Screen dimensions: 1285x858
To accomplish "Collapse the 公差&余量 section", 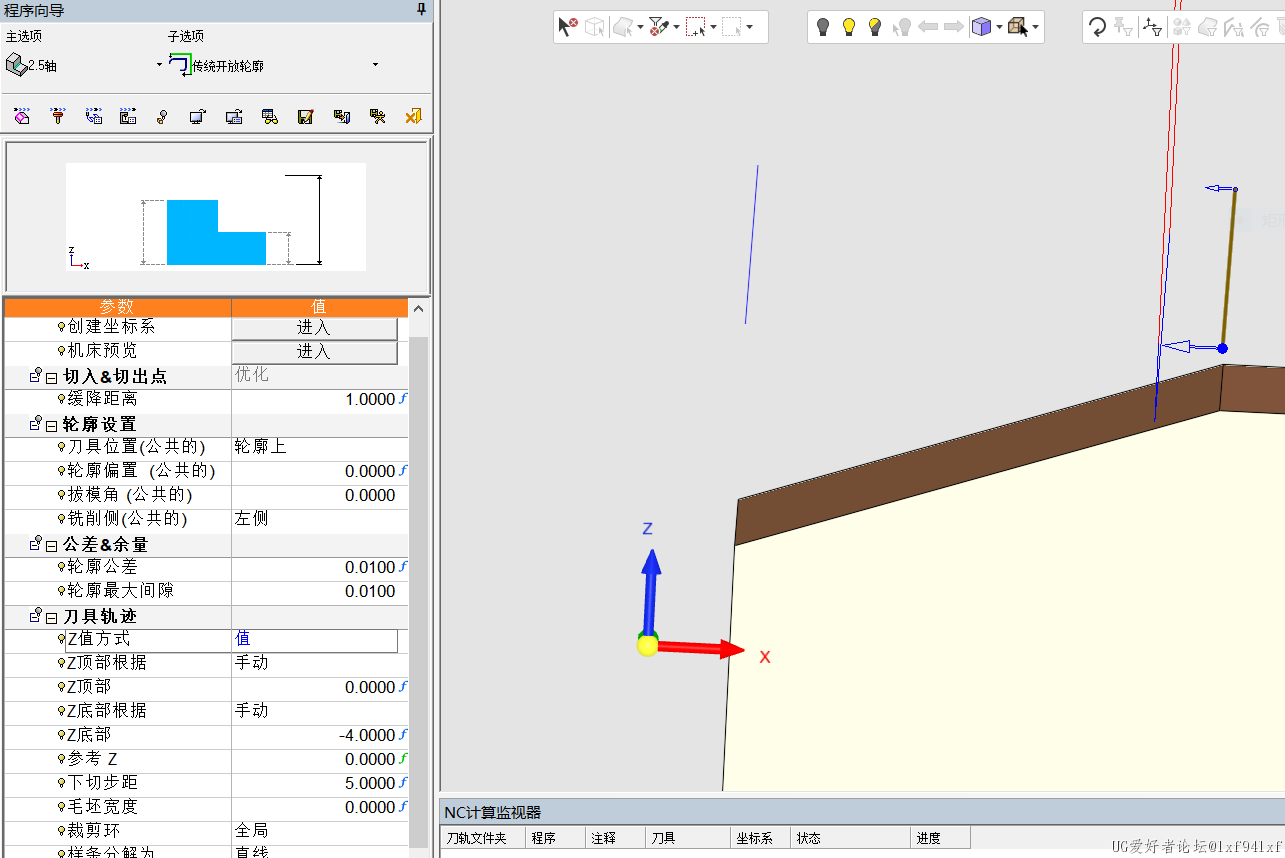I will pos(51,545).
